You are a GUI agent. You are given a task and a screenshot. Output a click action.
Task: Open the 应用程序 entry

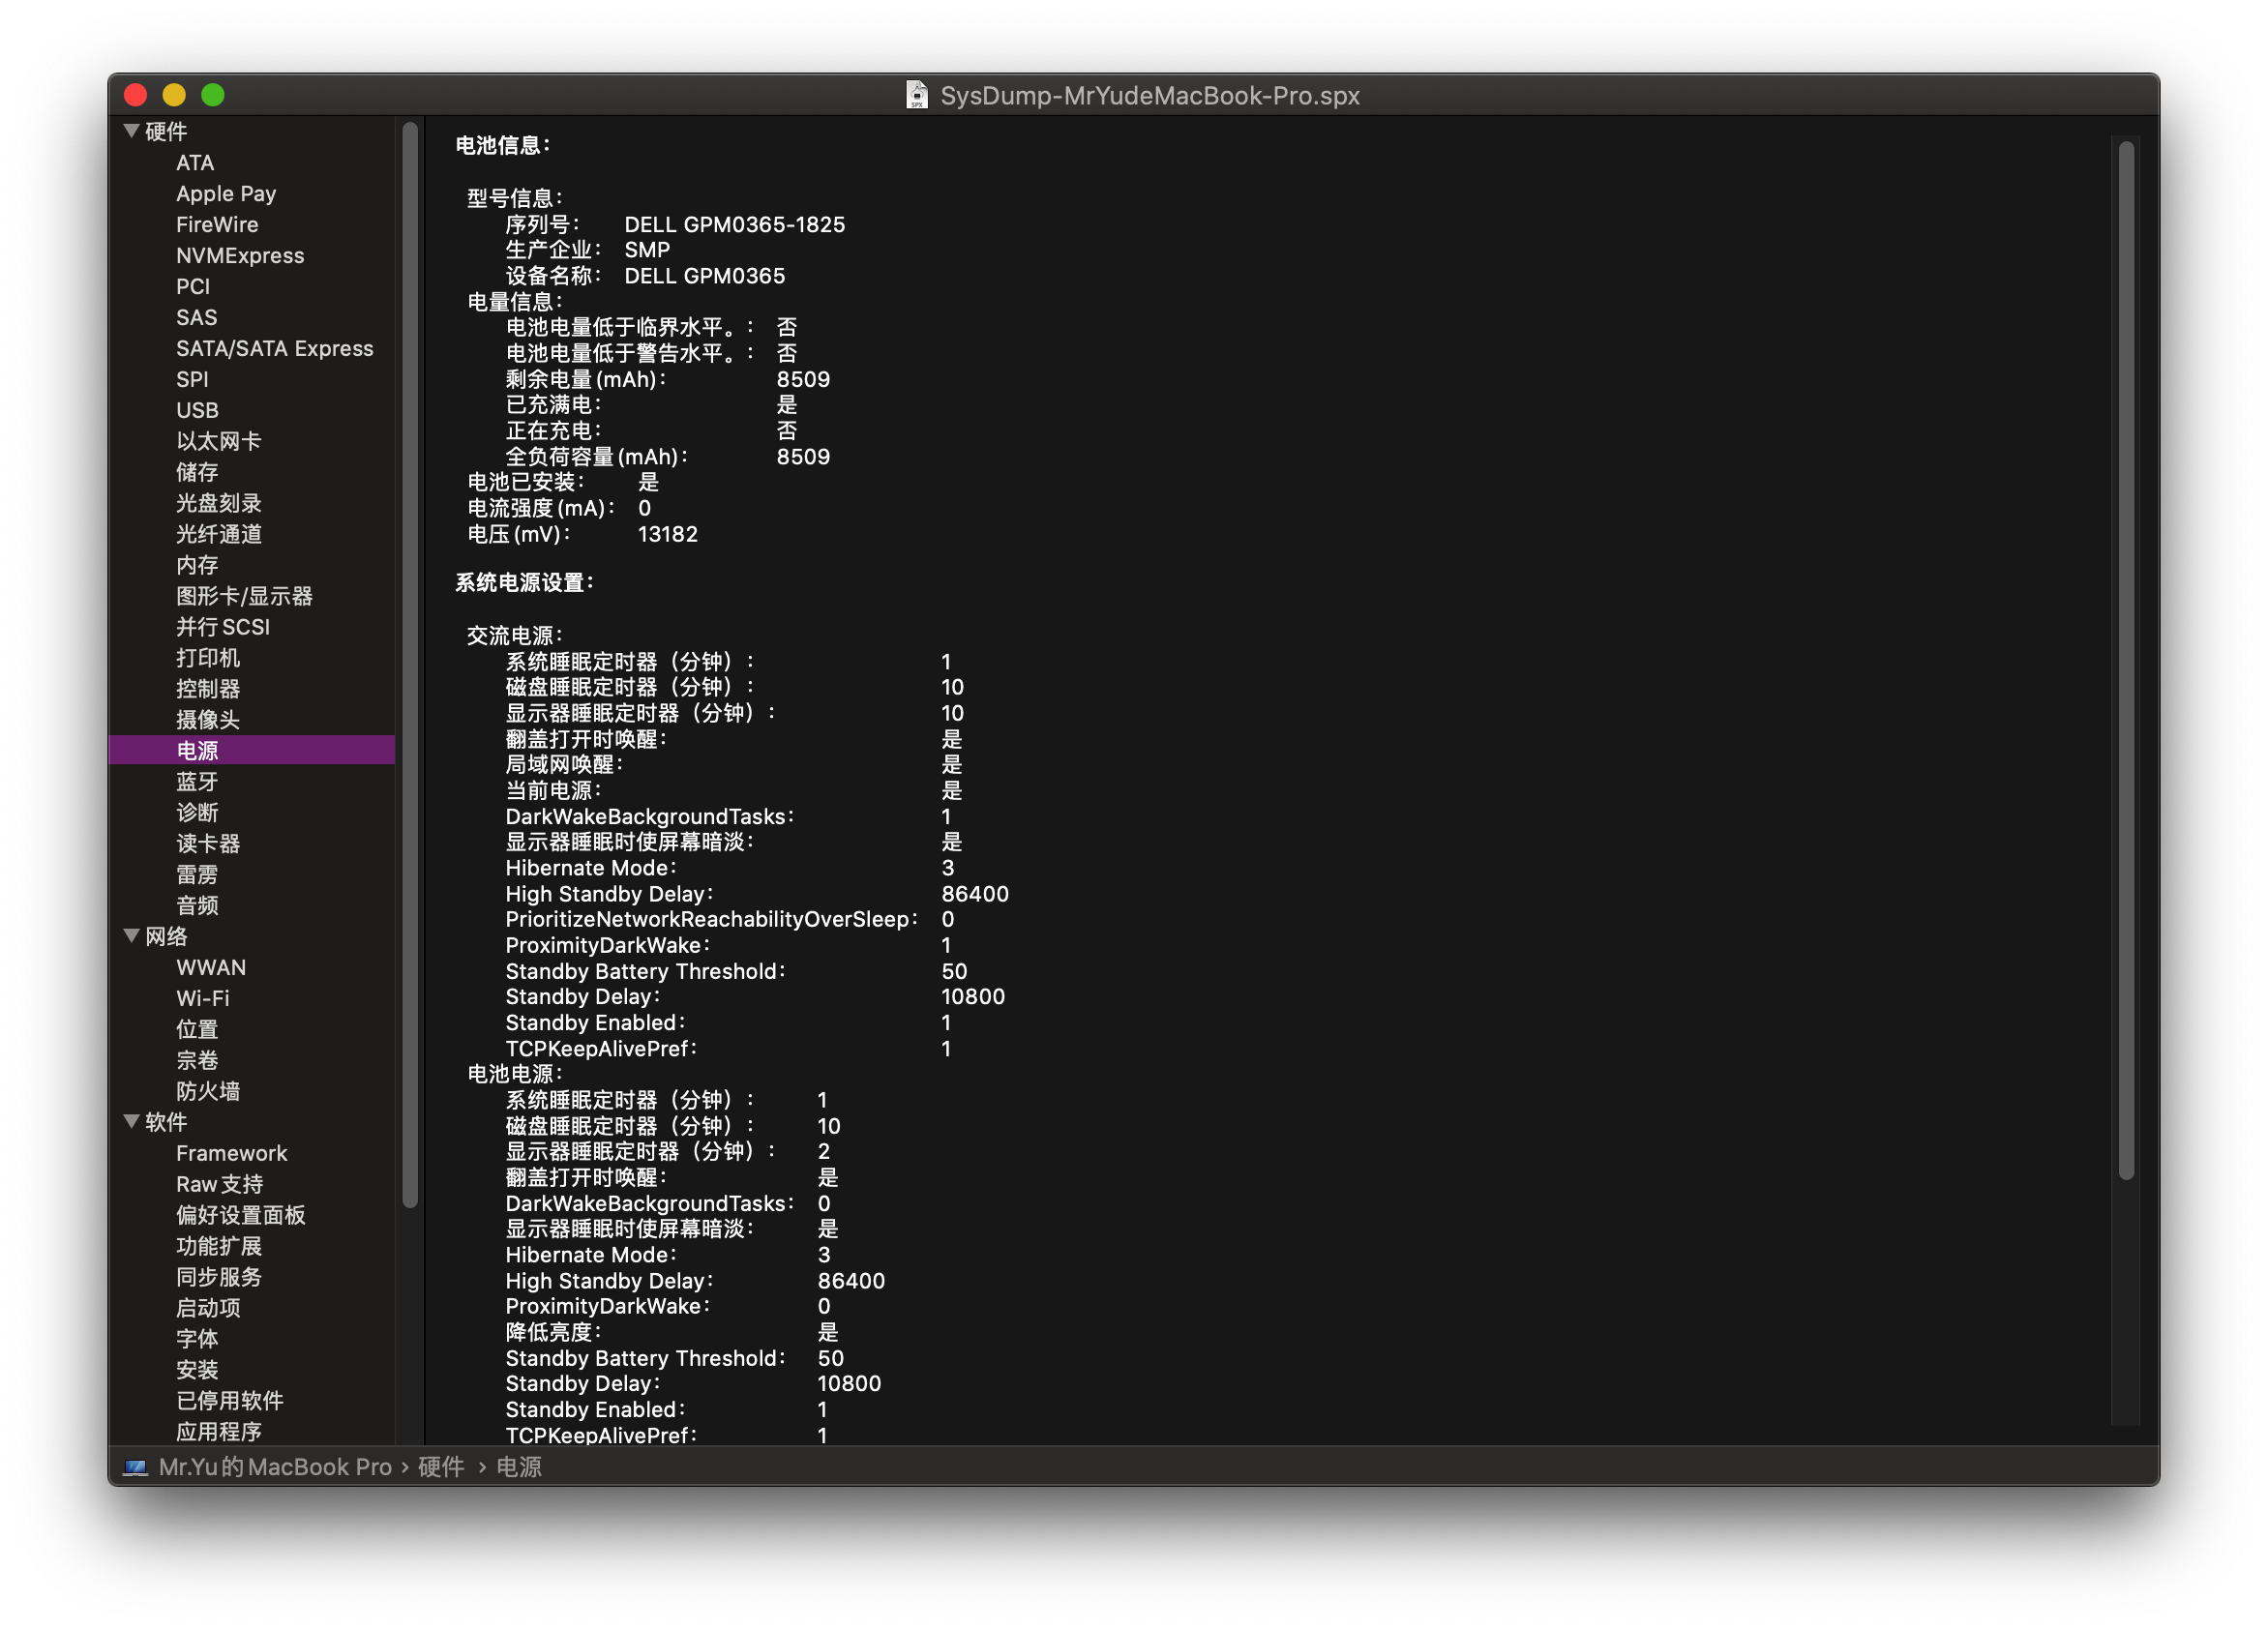coord(219,1432)
